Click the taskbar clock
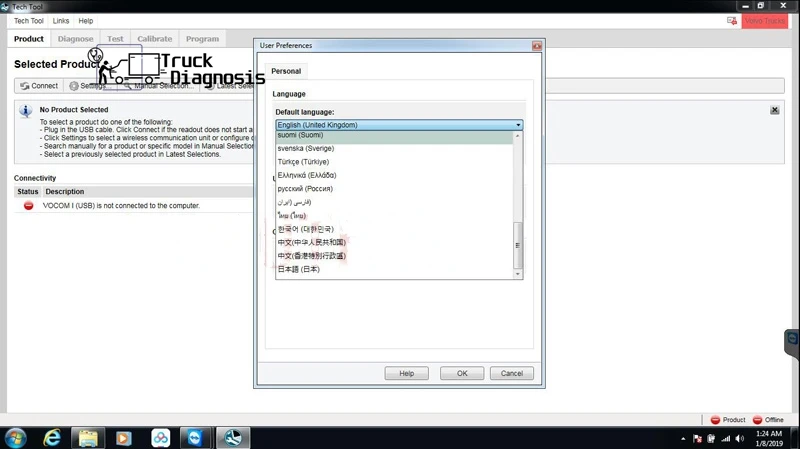Screen dimensions: 800x449 pos(769,439)
